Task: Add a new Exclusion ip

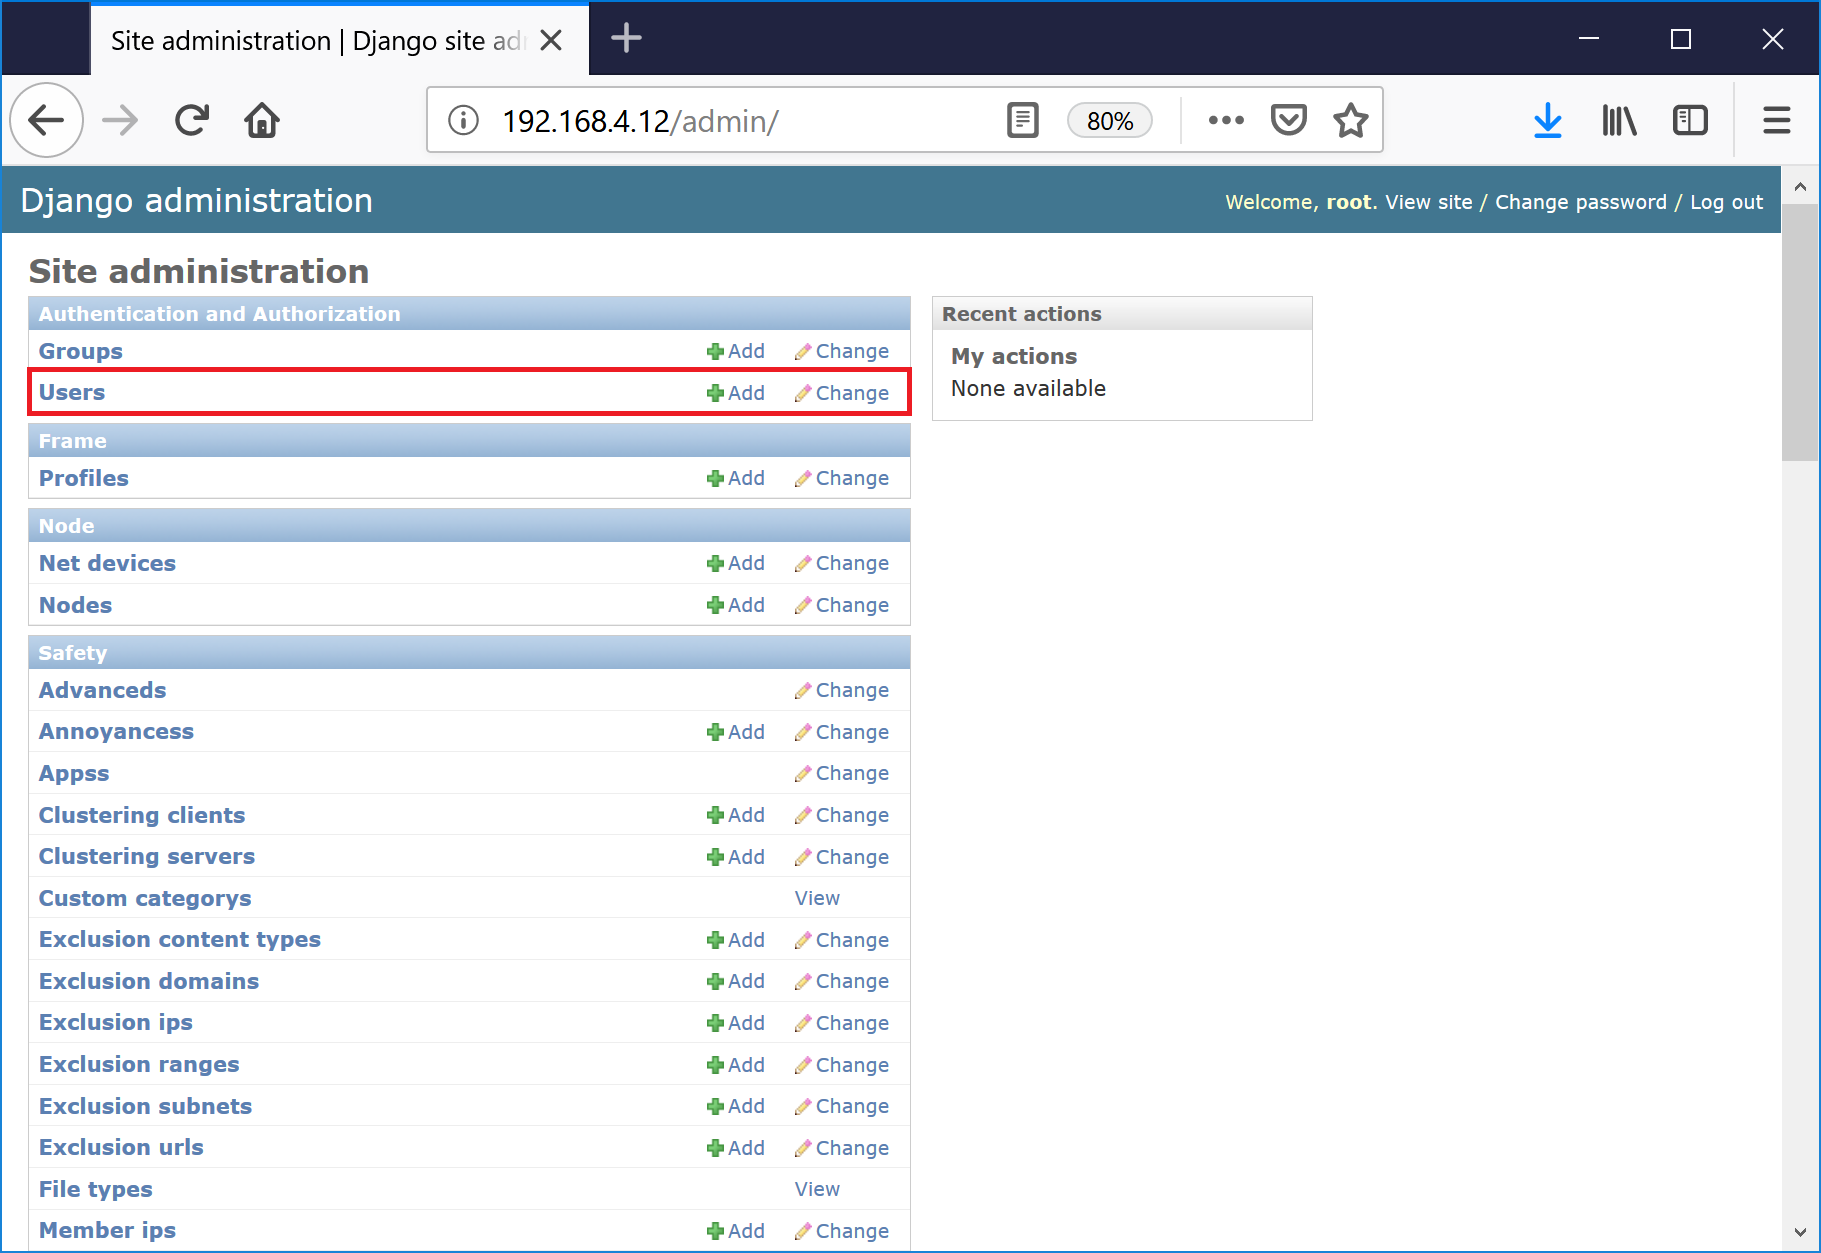Action: (x=736, y=1023)
